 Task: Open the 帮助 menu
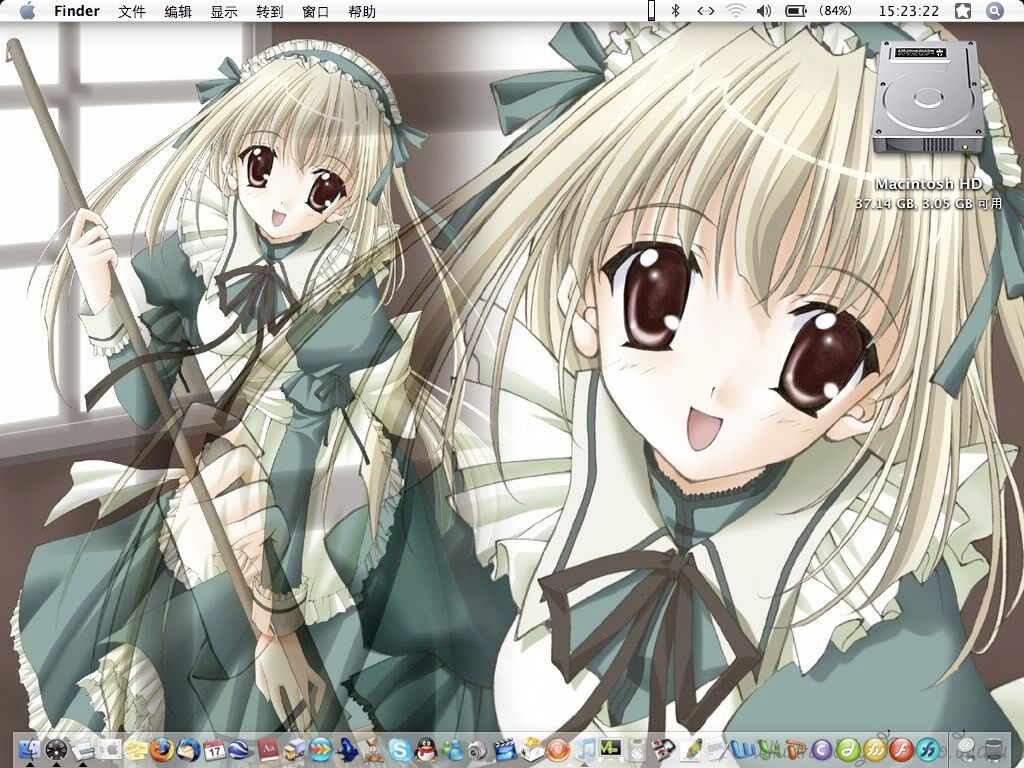pyautogui.click(x=362, y=12)
